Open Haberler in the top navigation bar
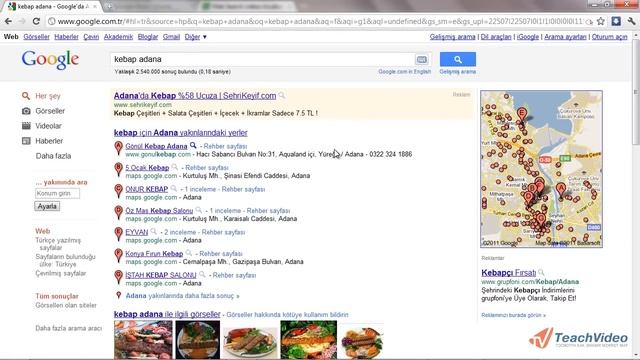Image resolution: width=640 pixels, height=360 pixels. point(66,37)
